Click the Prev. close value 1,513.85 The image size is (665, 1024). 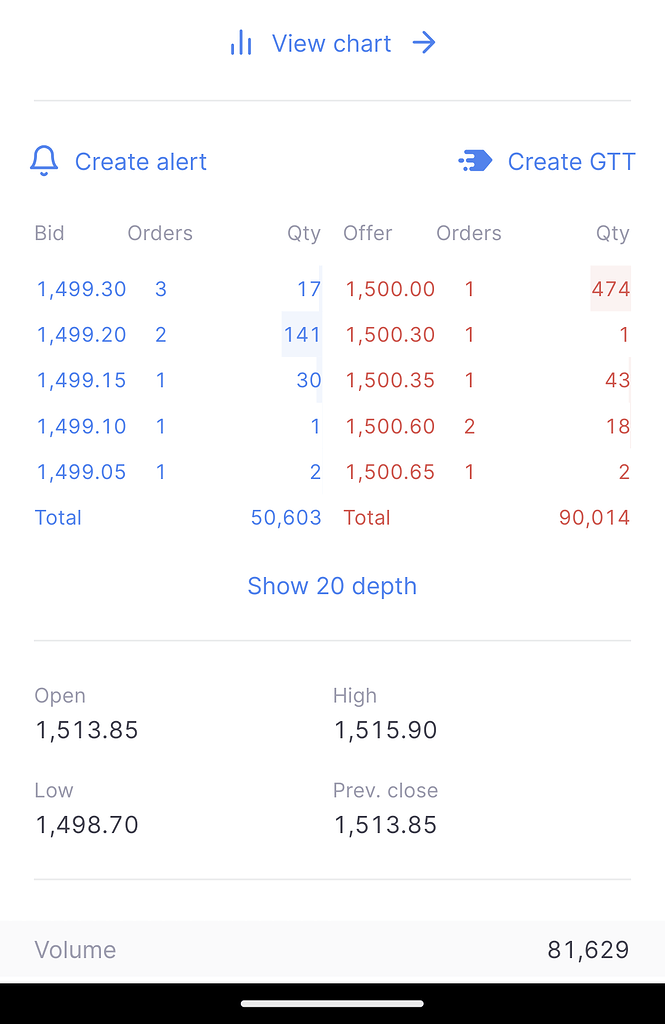point(385,825)
